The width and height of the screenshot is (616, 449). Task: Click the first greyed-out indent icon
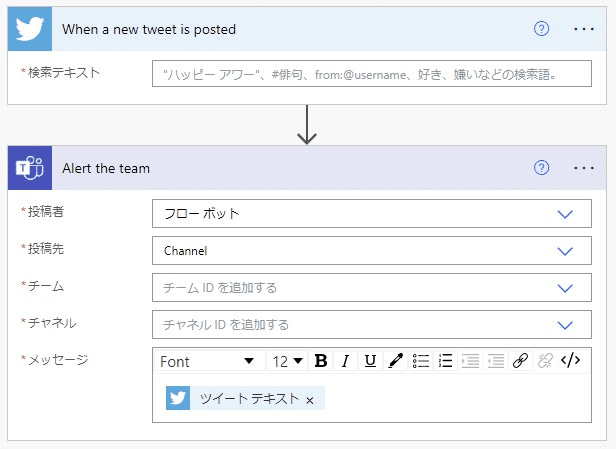[x=470, y=361]
